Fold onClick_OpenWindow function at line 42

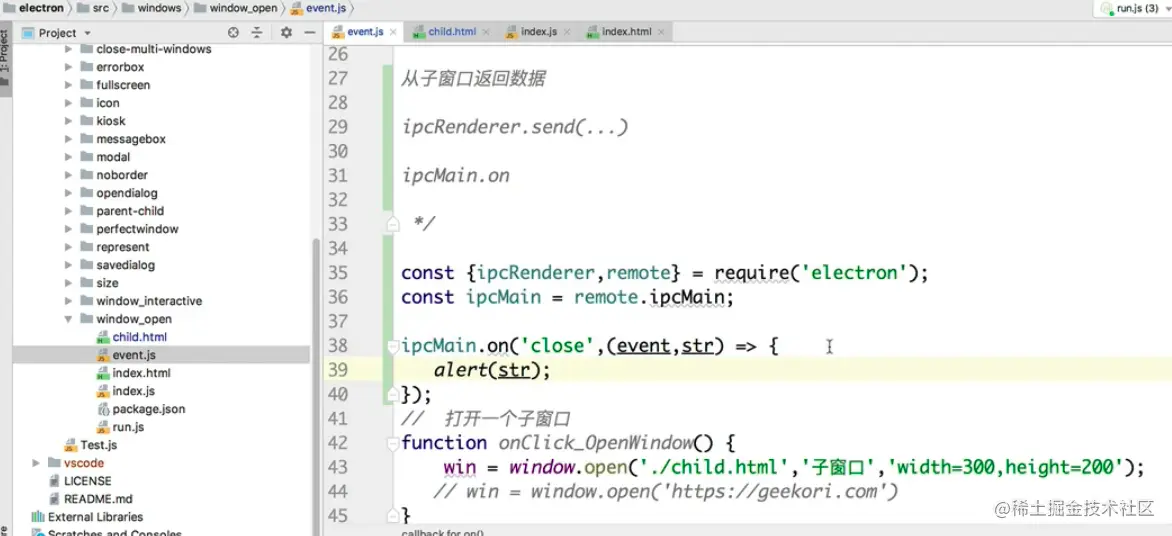392,443
